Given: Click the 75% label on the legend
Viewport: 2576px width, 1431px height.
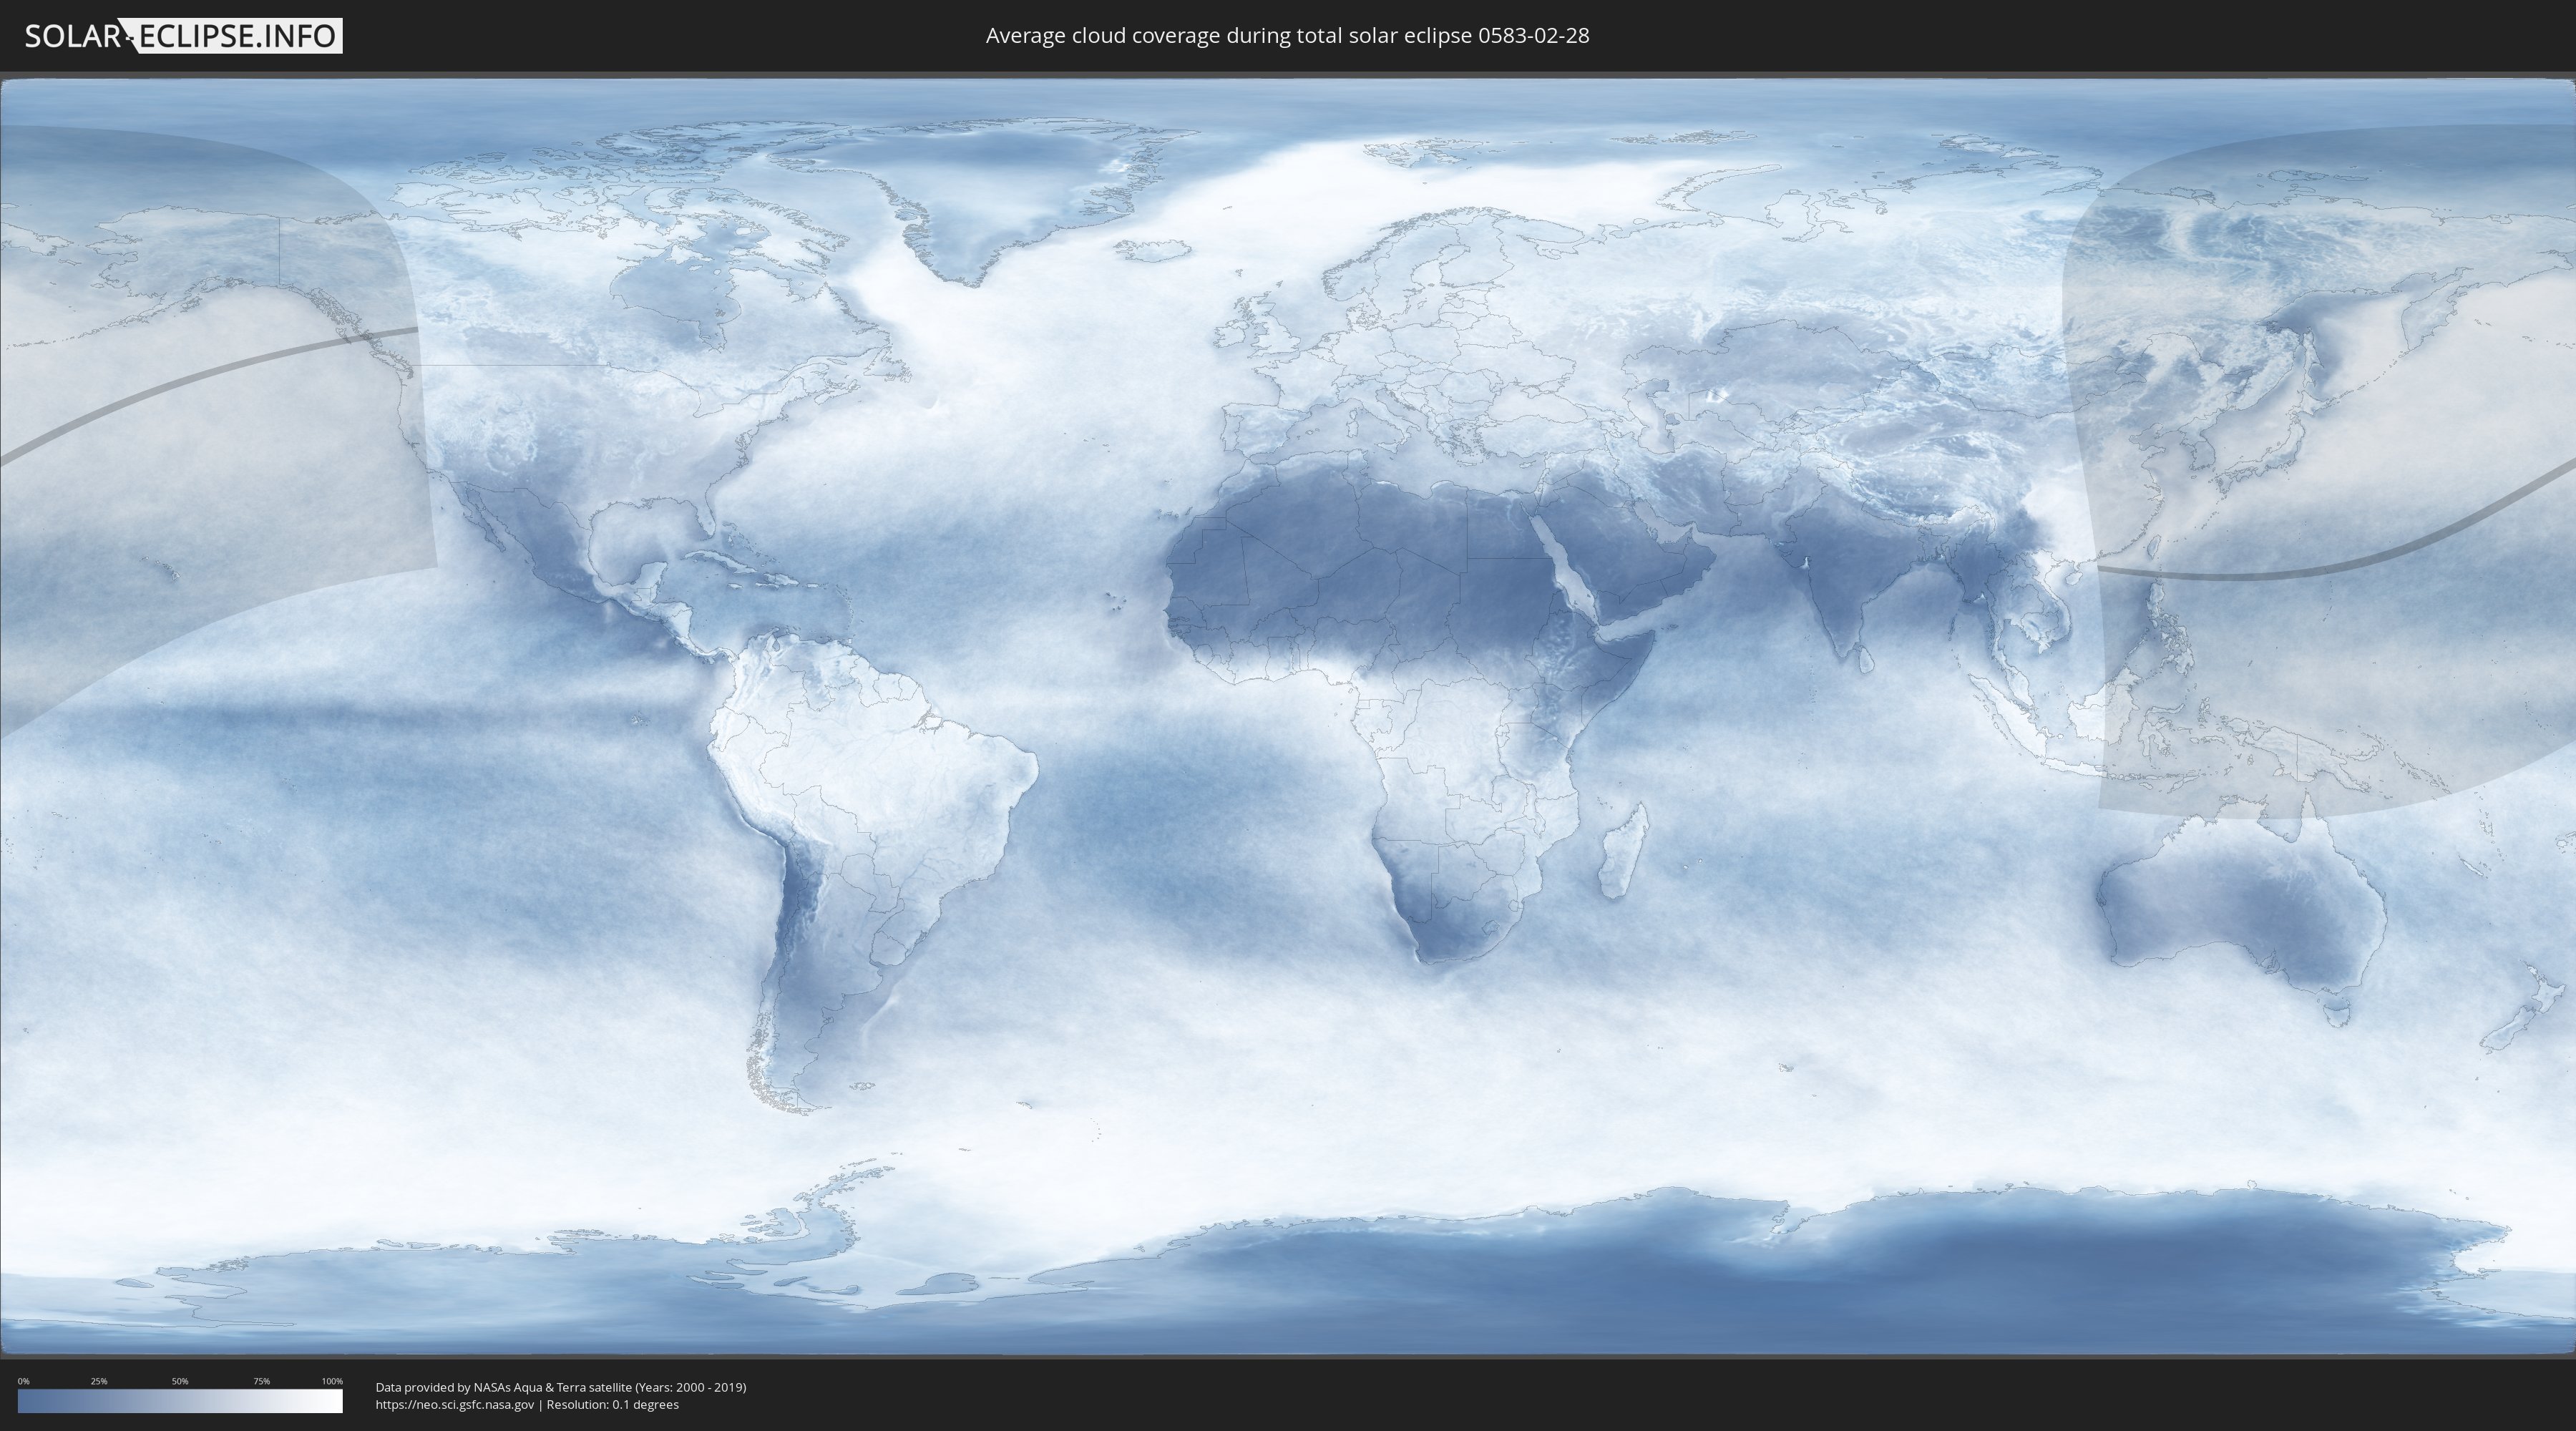Looking at the screenshot, I should [x=261, y=1381].
